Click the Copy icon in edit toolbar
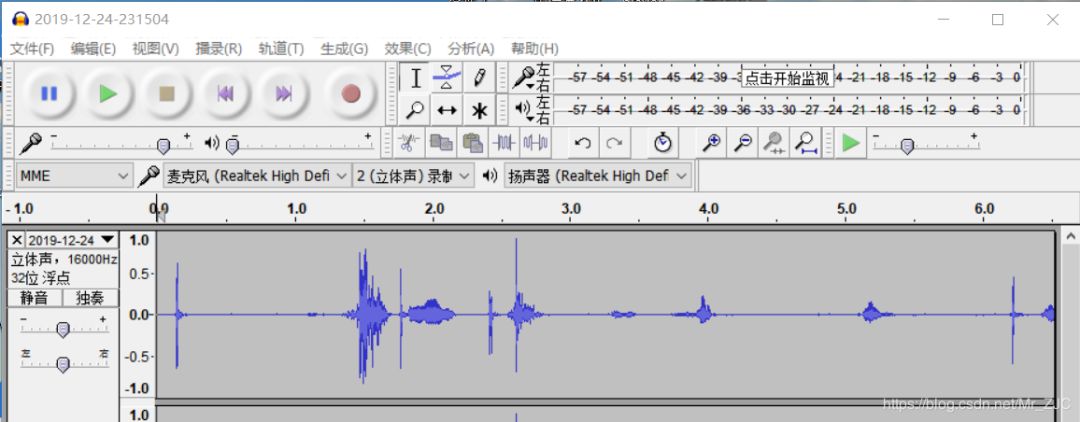This screenshot has width=1080, height=422. click(x=441, y=143)
